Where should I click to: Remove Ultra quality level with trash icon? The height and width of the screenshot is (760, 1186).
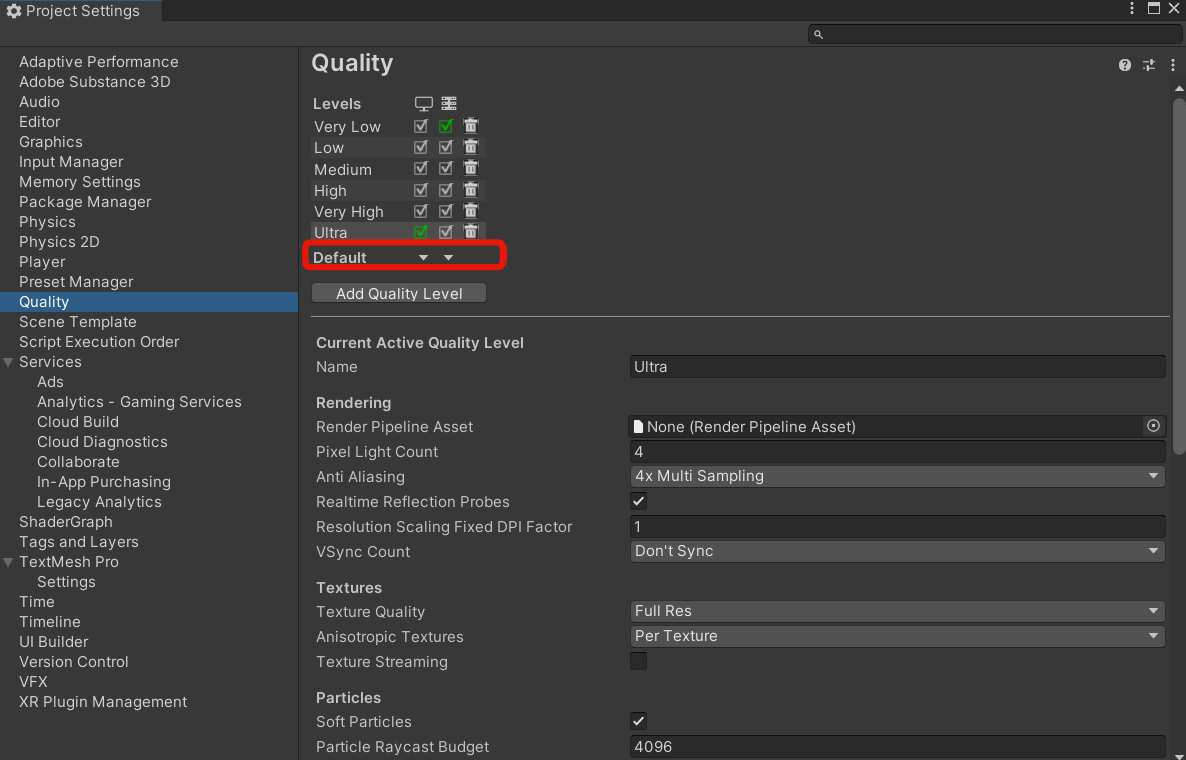471,232
